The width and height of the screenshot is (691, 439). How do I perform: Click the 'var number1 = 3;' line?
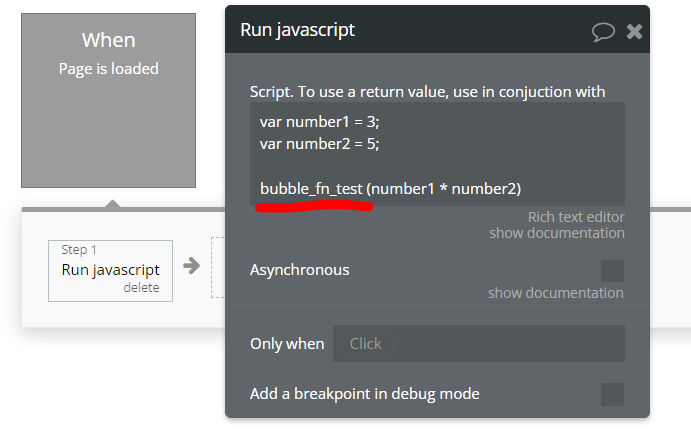[319, 122]
